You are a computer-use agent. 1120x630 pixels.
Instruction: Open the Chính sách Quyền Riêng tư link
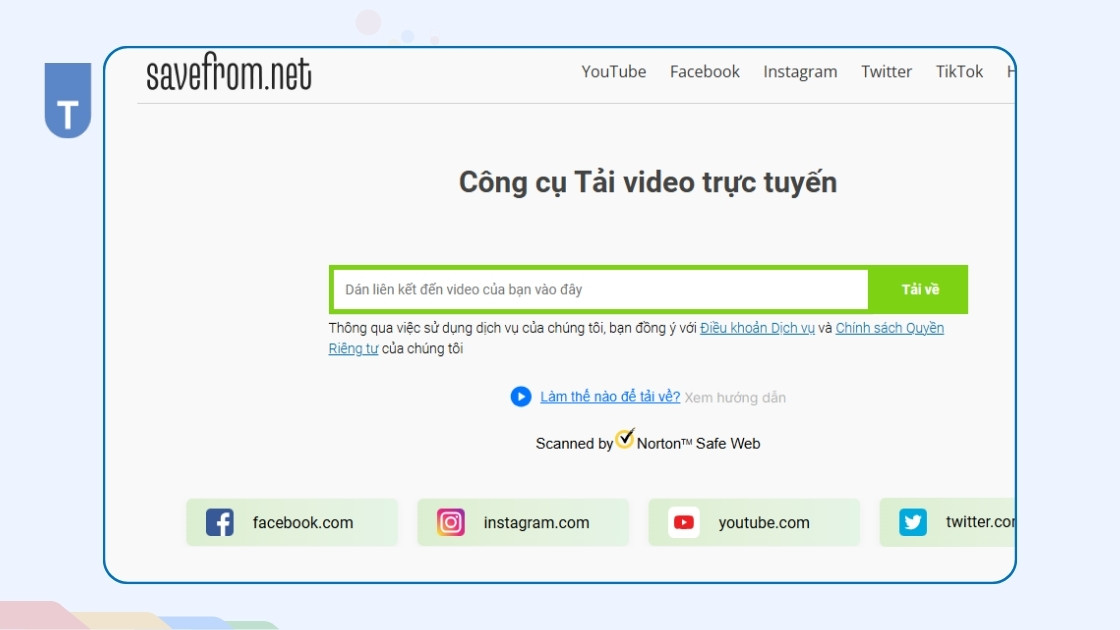pos(889,328)
